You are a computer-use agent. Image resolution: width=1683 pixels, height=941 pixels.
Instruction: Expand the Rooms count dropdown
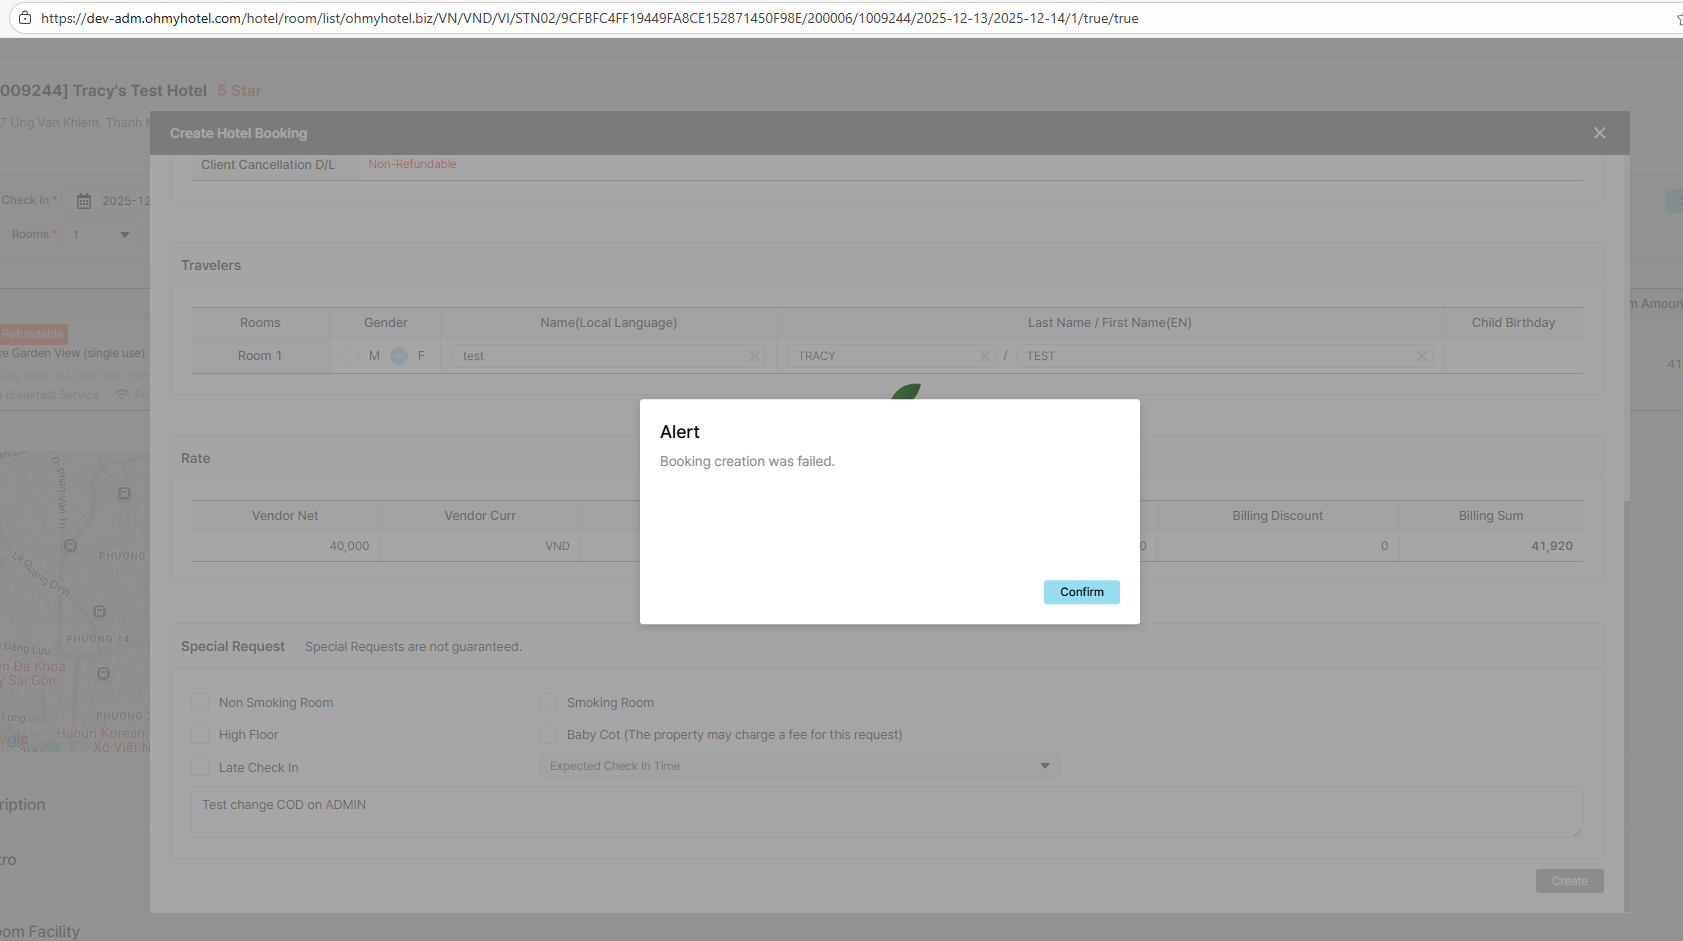[102, 234]
